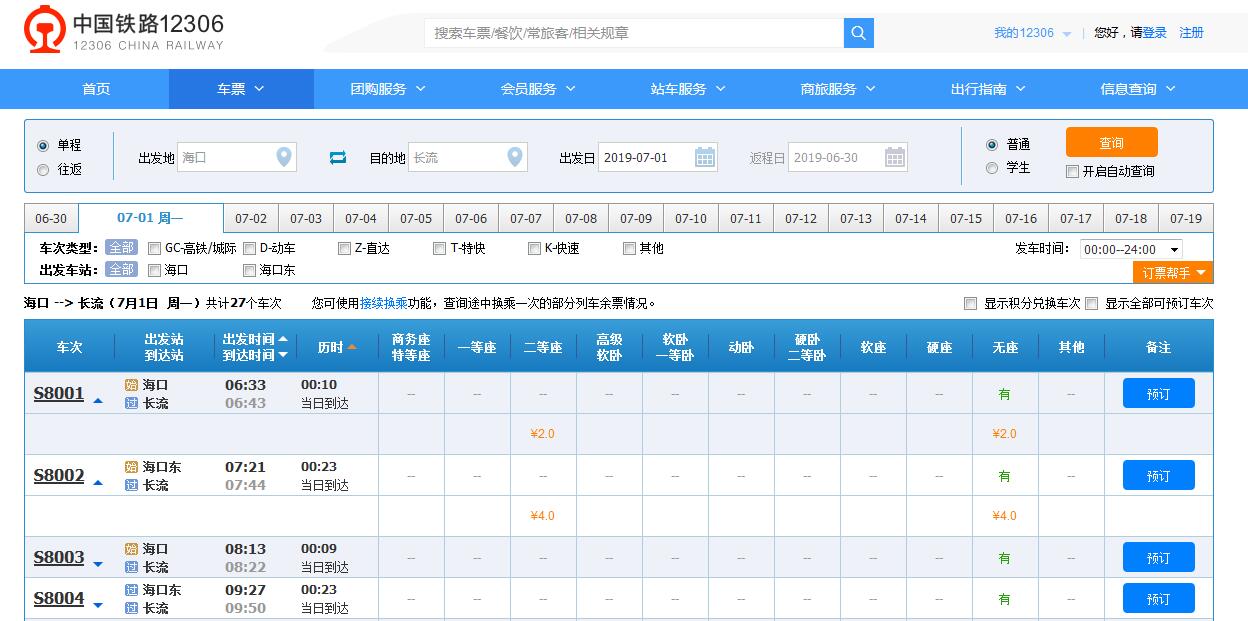Switch to the 07-05 date tab
1248x621 pixels.
tap(416, 218)
